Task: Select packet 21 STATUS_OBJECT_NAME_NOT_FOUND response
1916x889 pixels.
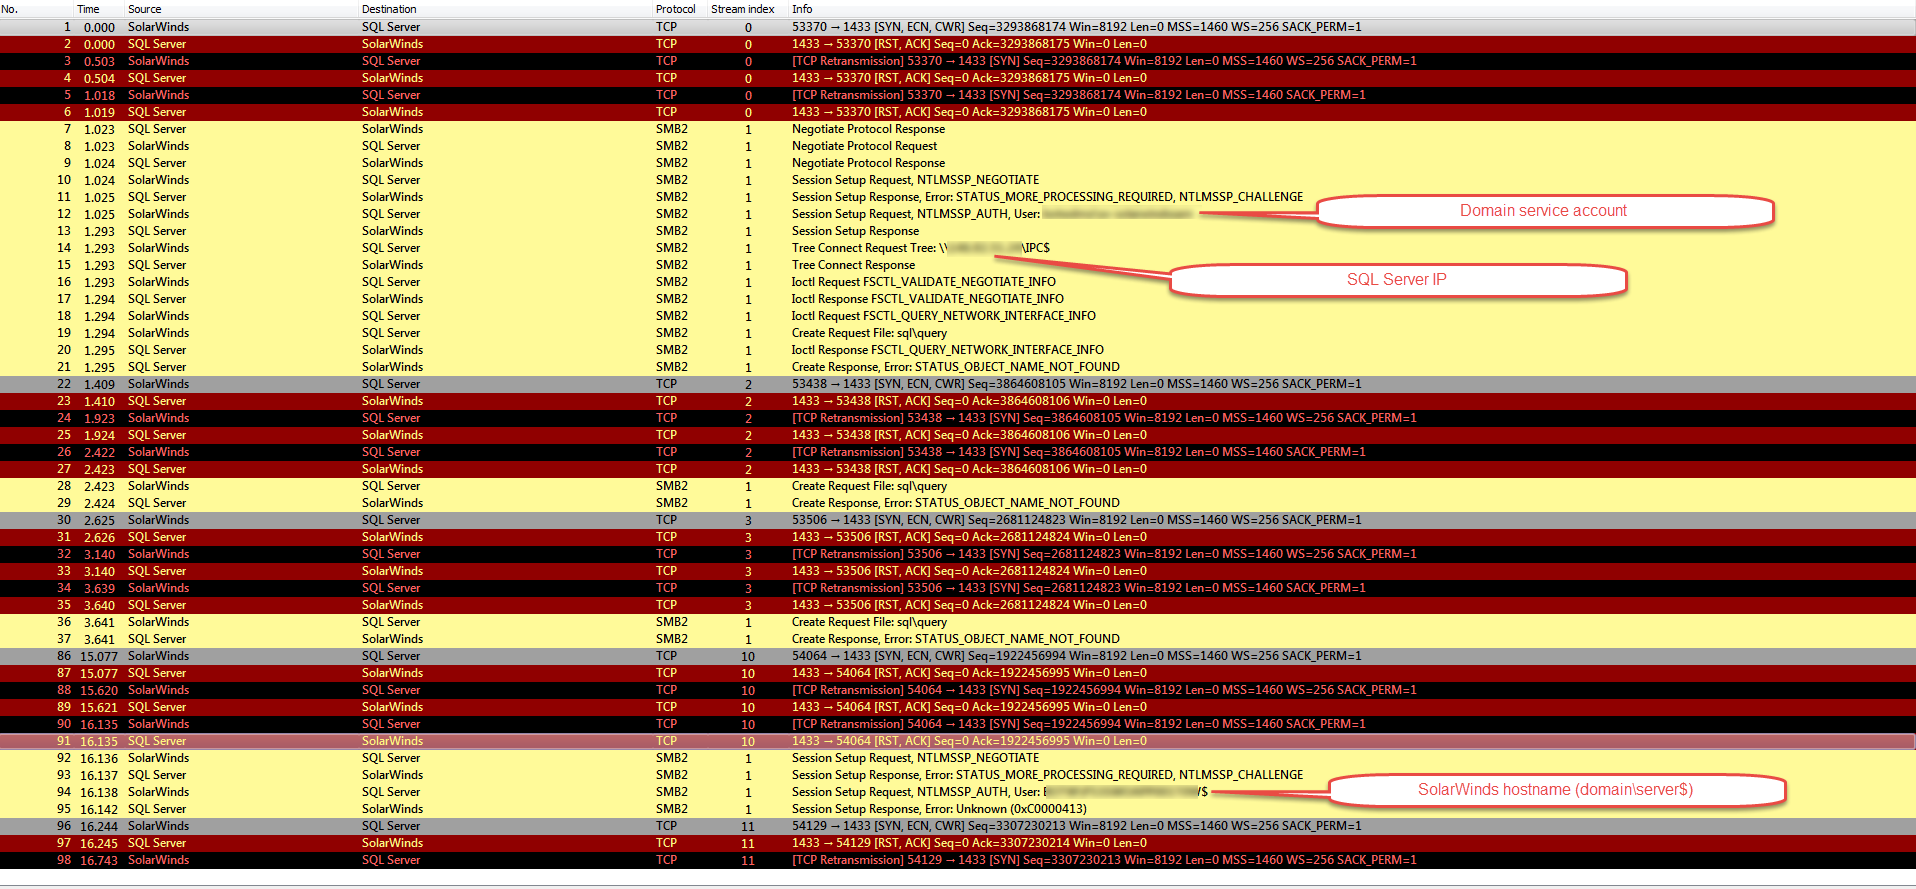Action: click(958, 367)
